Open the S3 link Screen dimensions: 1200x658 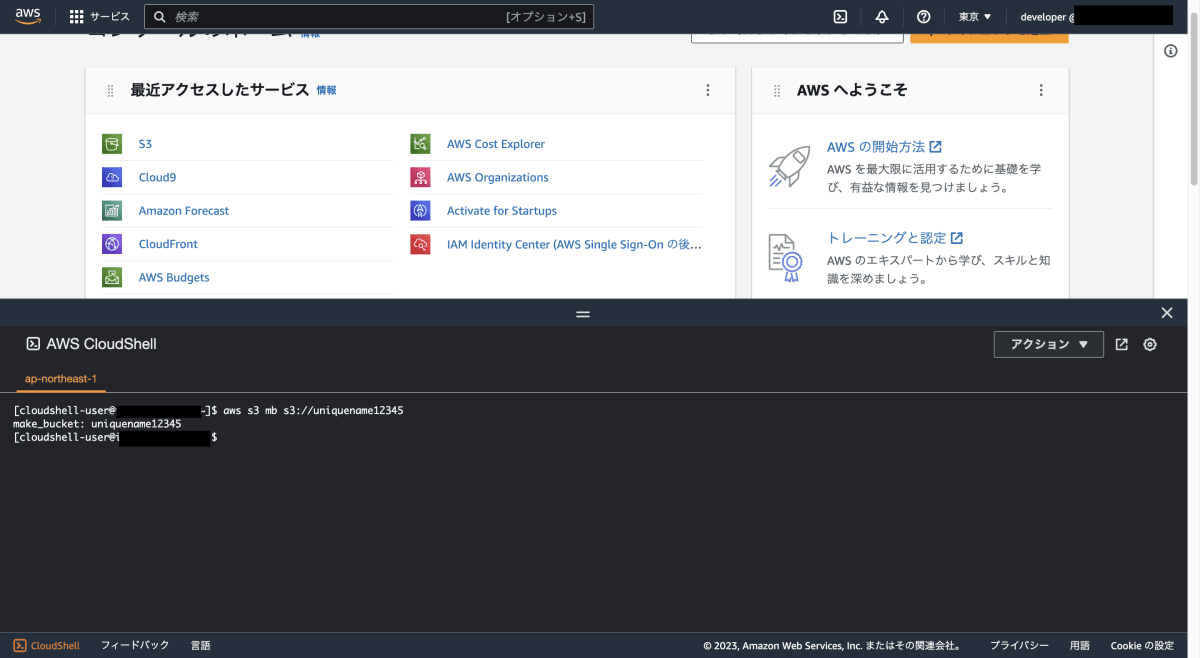pos(145,144)
